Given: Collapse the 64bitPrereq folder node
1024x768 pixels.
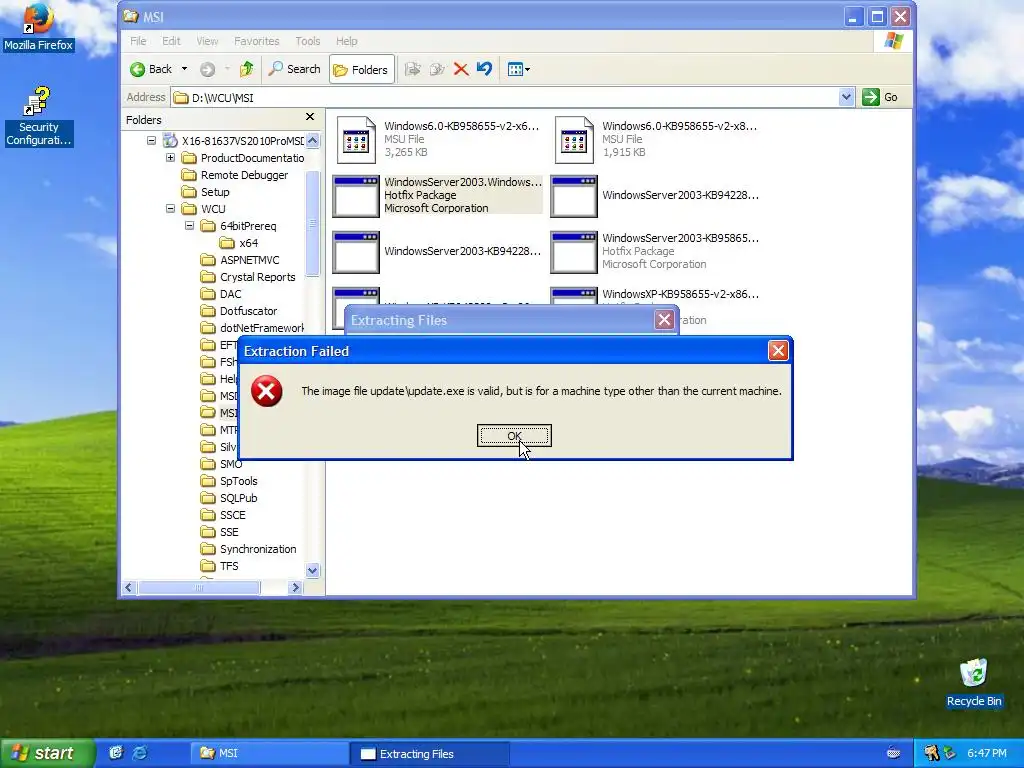Looking at the screenshot, I should pos(189,225).
